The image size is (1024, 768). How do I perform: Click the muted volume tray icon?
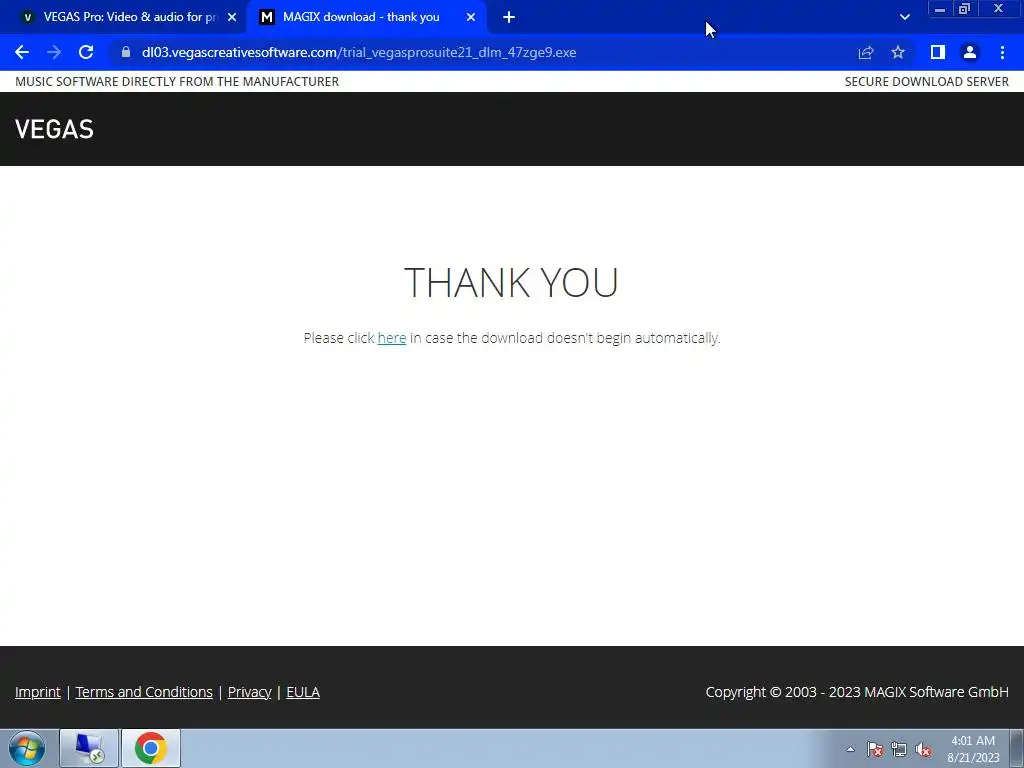click(x=923, y=750)
